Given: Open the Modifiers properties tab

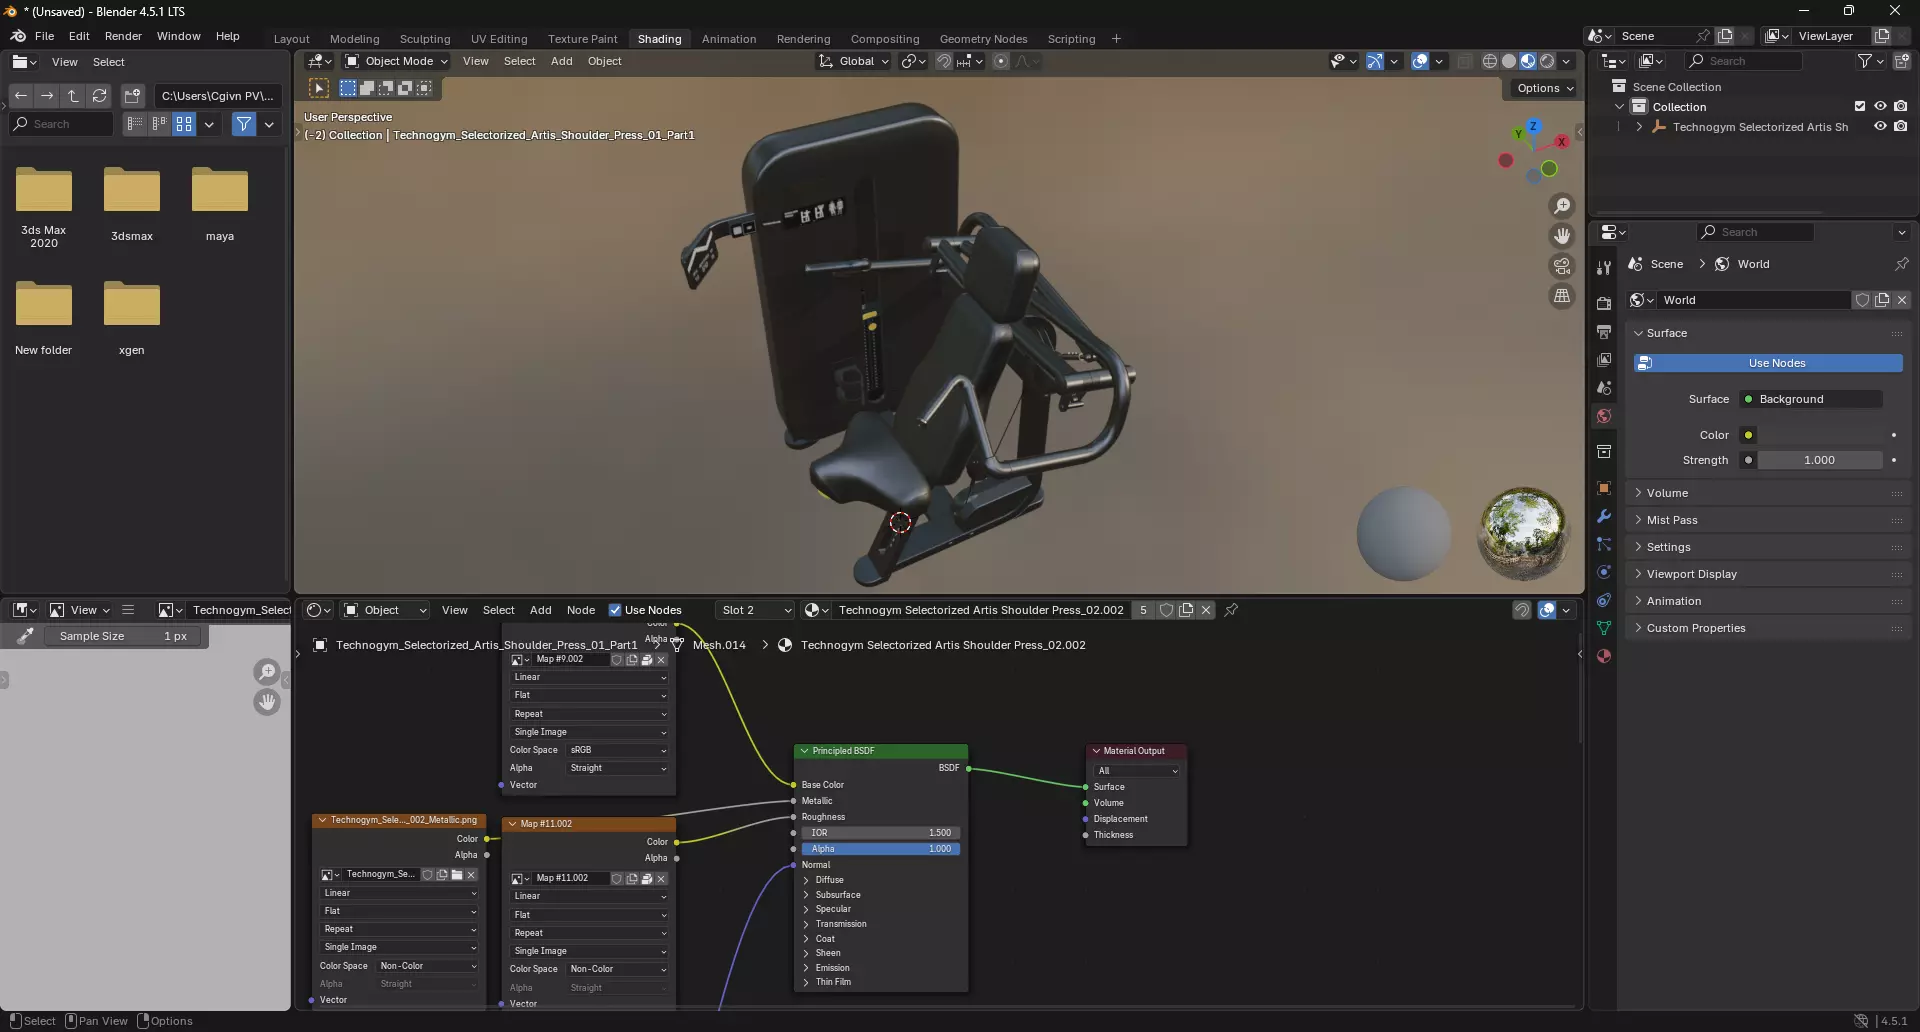Looking at the screenshot, I should 1604,516.
